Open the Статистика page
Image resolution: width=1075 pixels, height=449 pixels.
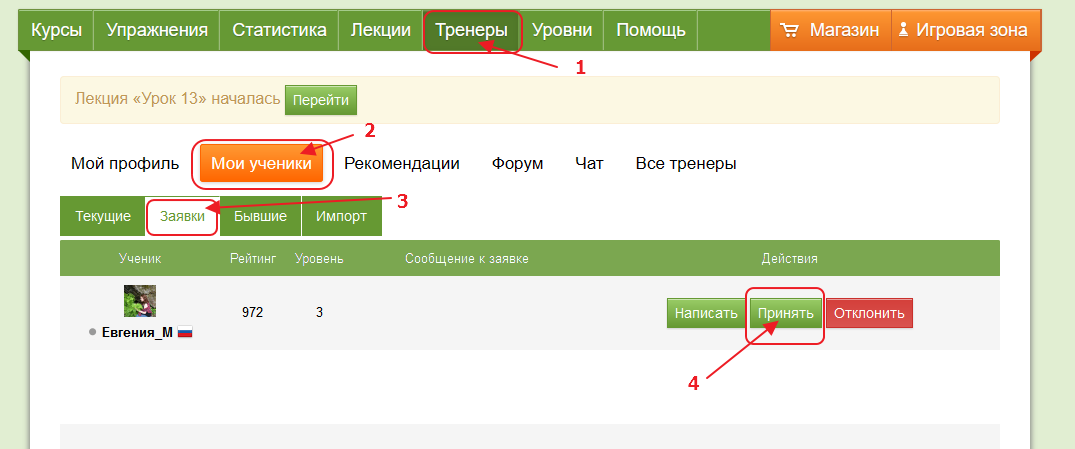pyautogui.click(x=279, y=30)
